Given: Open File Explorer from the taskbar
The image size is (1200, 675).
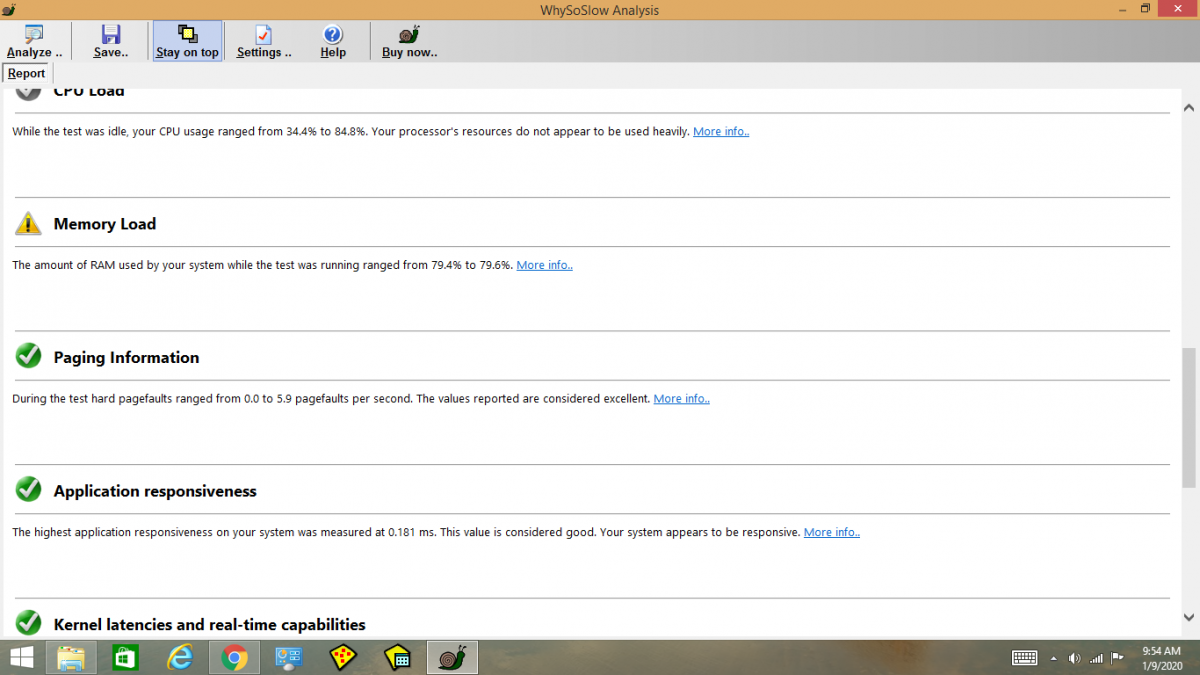Looking at the screenshot, I should (71, 657).
